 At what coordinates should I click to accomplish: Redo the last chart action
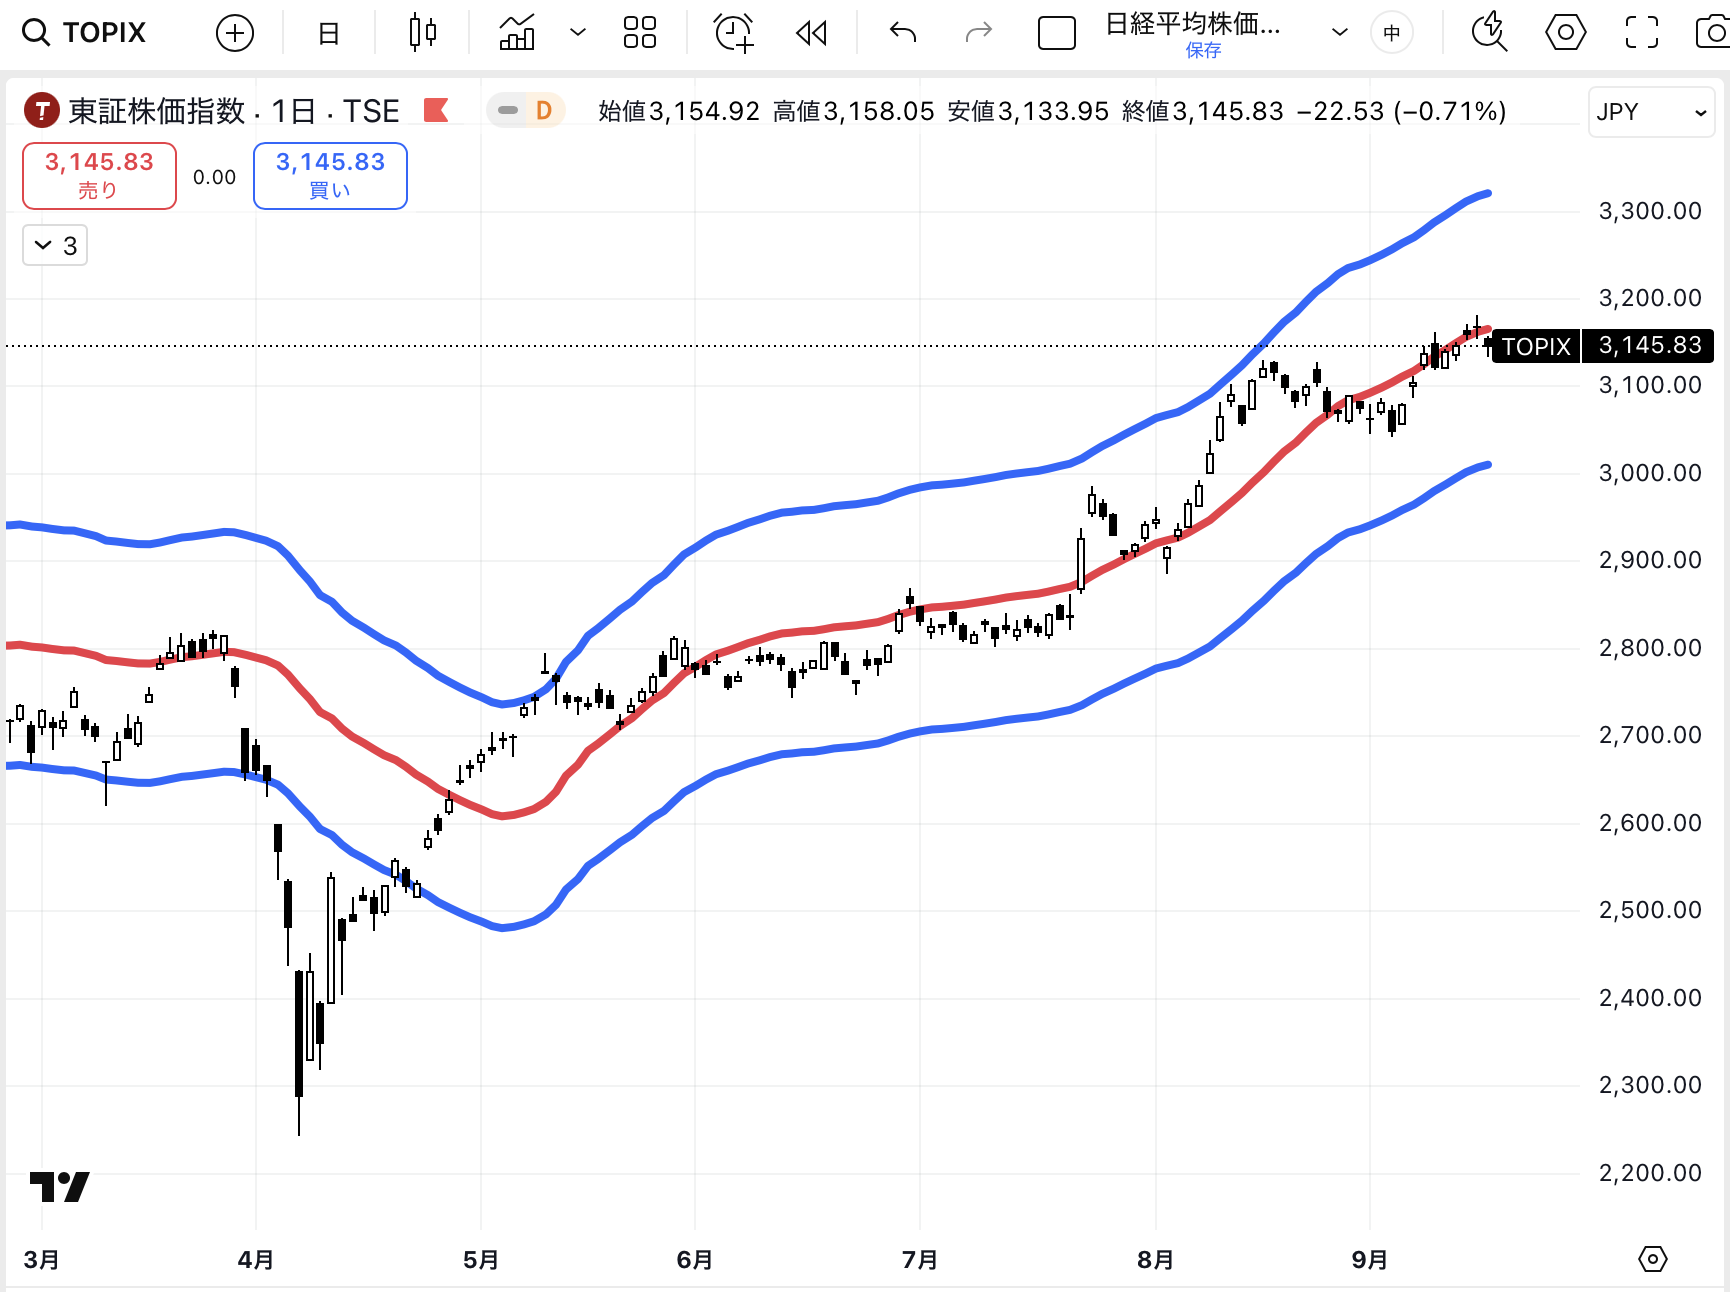[979, 33]
